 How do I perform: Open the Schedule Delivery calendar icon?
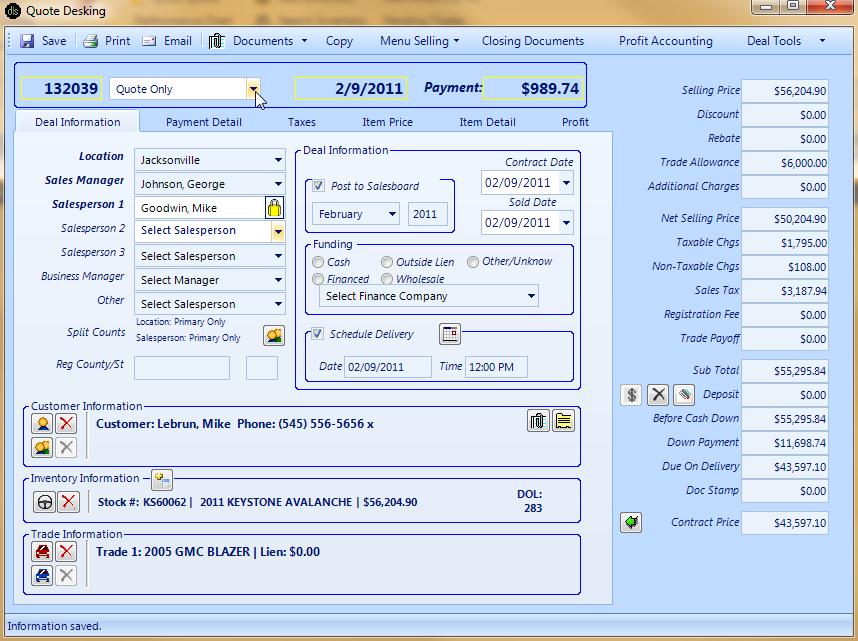pos(450,334)
